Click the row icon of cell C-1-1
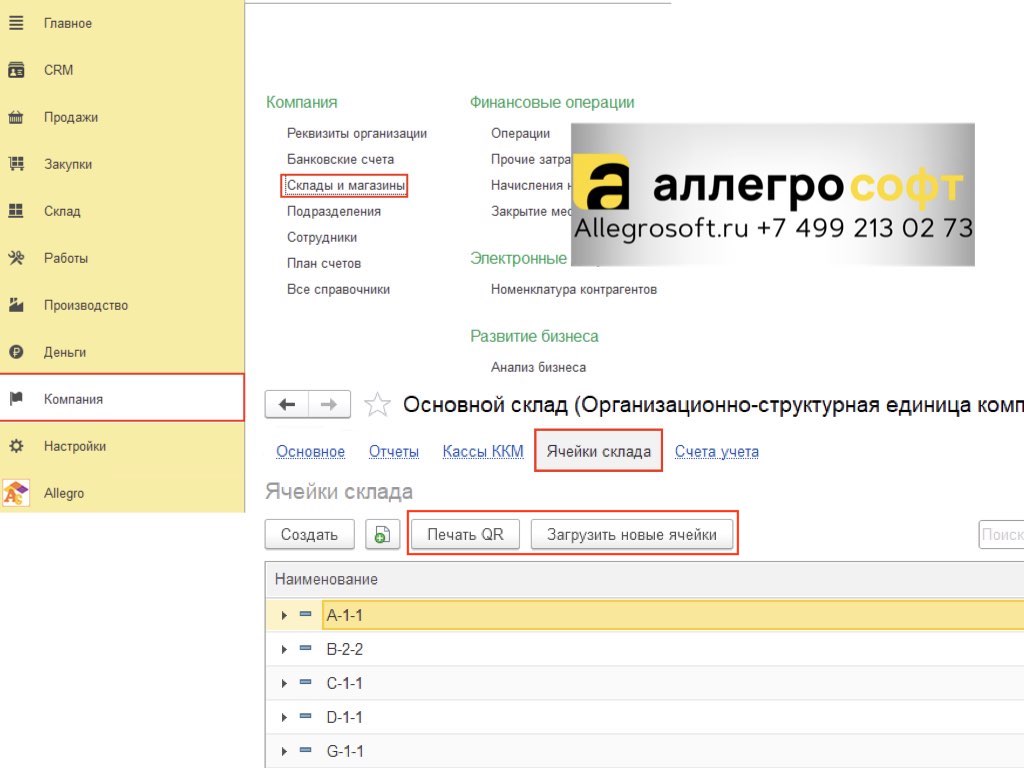Viewport: 1024px width, 768px height. tap(305, 682)
